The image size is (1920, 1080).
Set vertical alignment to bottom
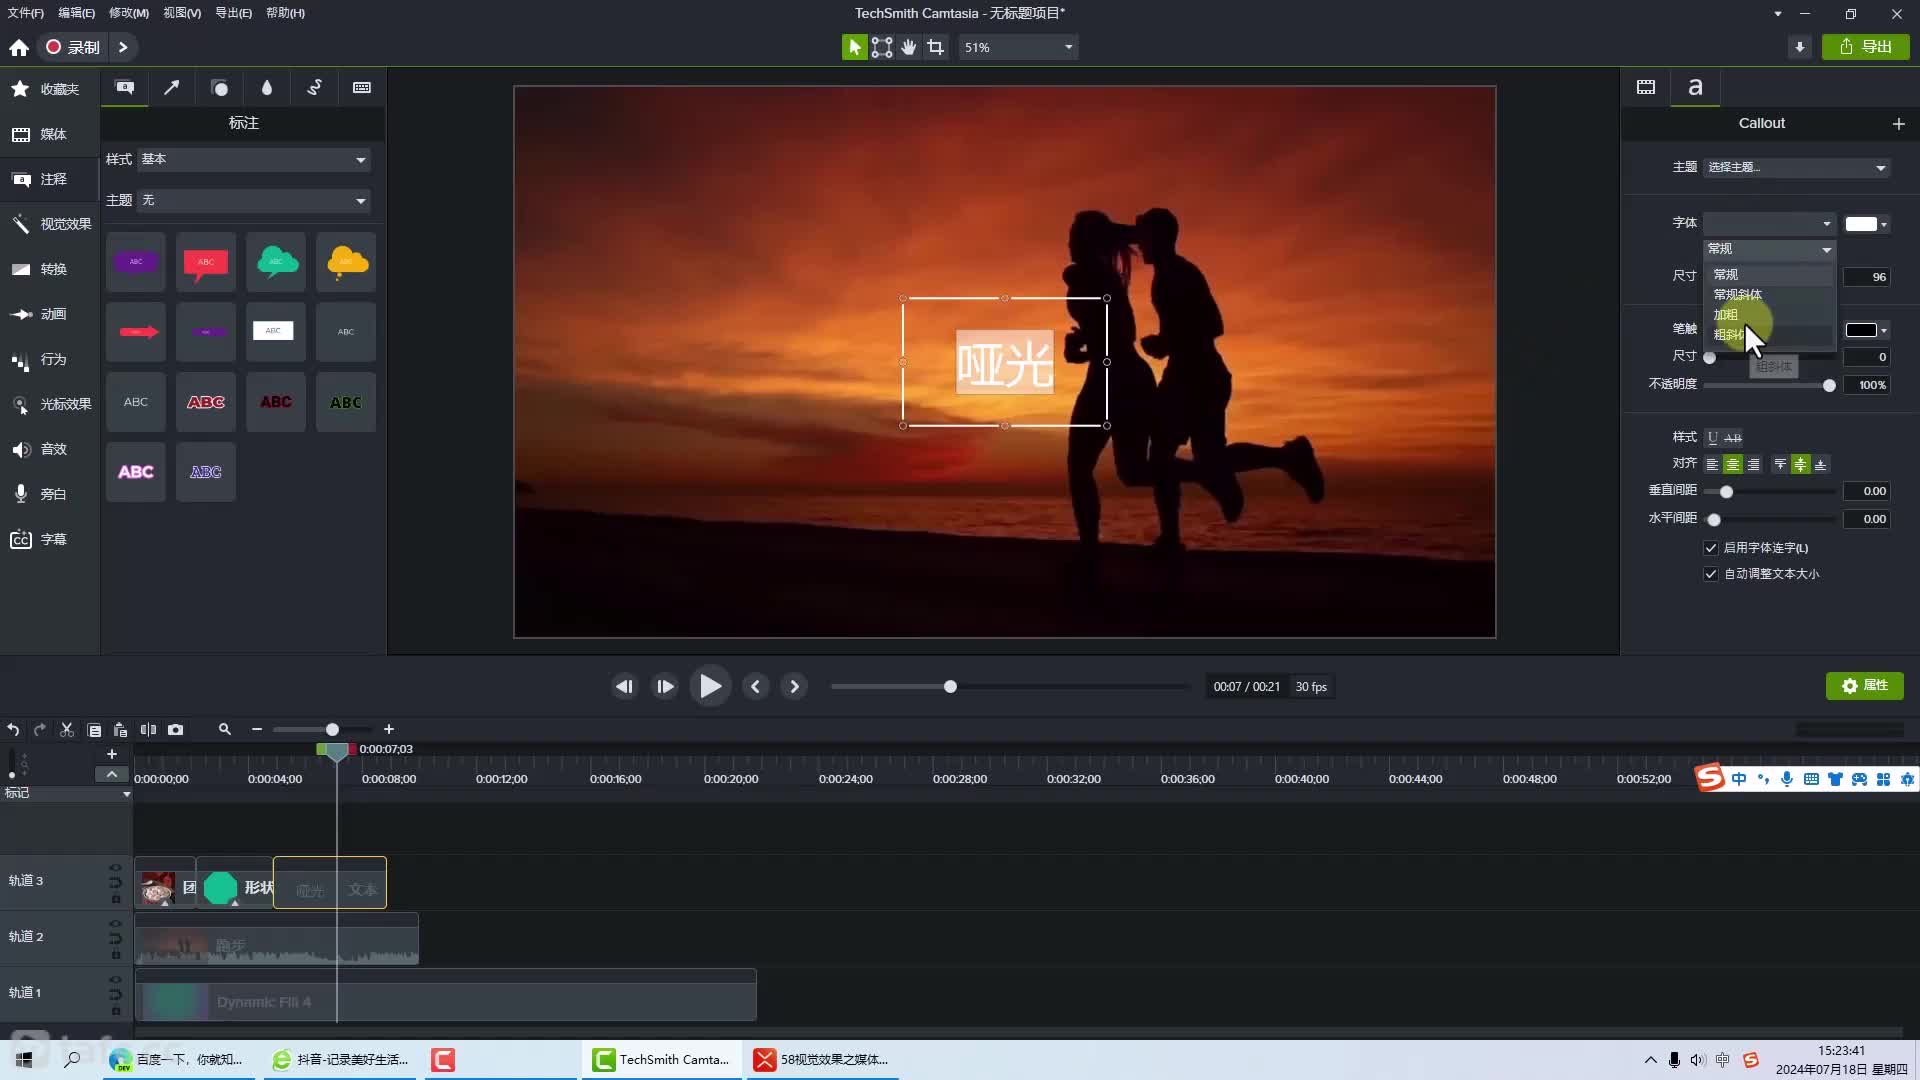click(x=1821, y=465)
